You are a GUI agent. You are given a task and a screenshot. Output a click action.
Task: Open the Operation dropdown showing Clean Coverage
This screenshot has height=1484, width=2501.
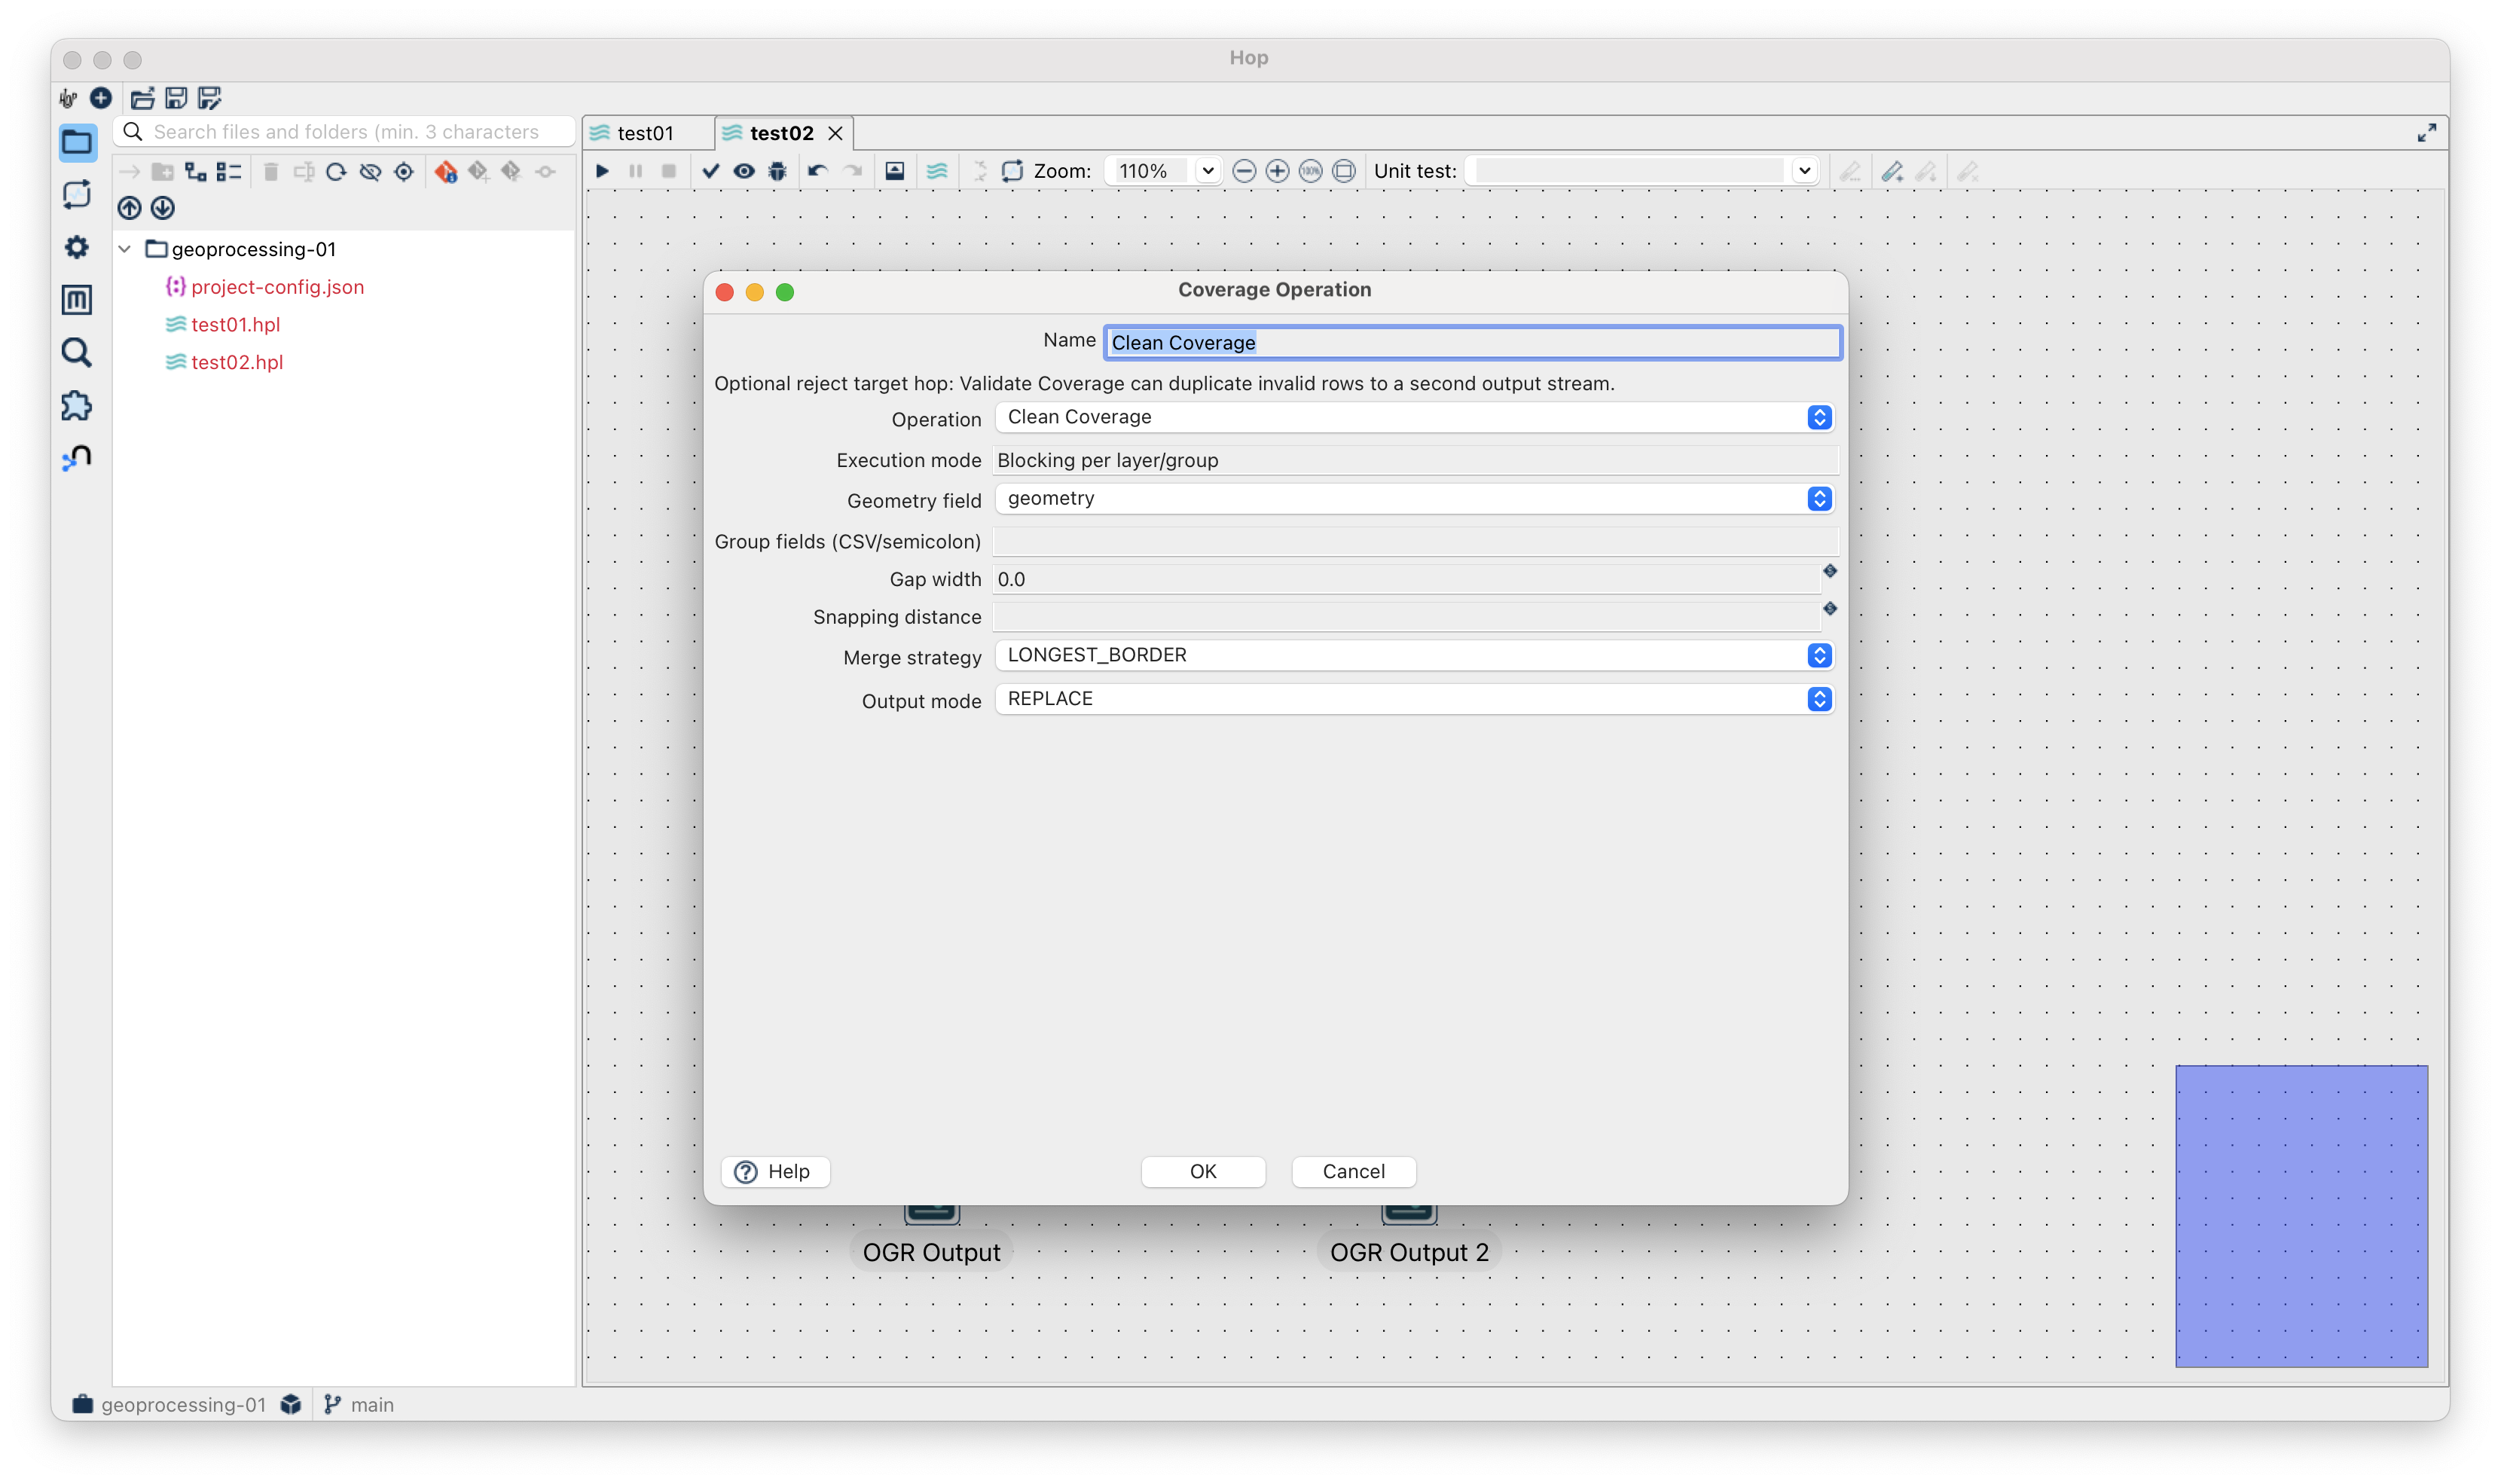coord(1414,417)
